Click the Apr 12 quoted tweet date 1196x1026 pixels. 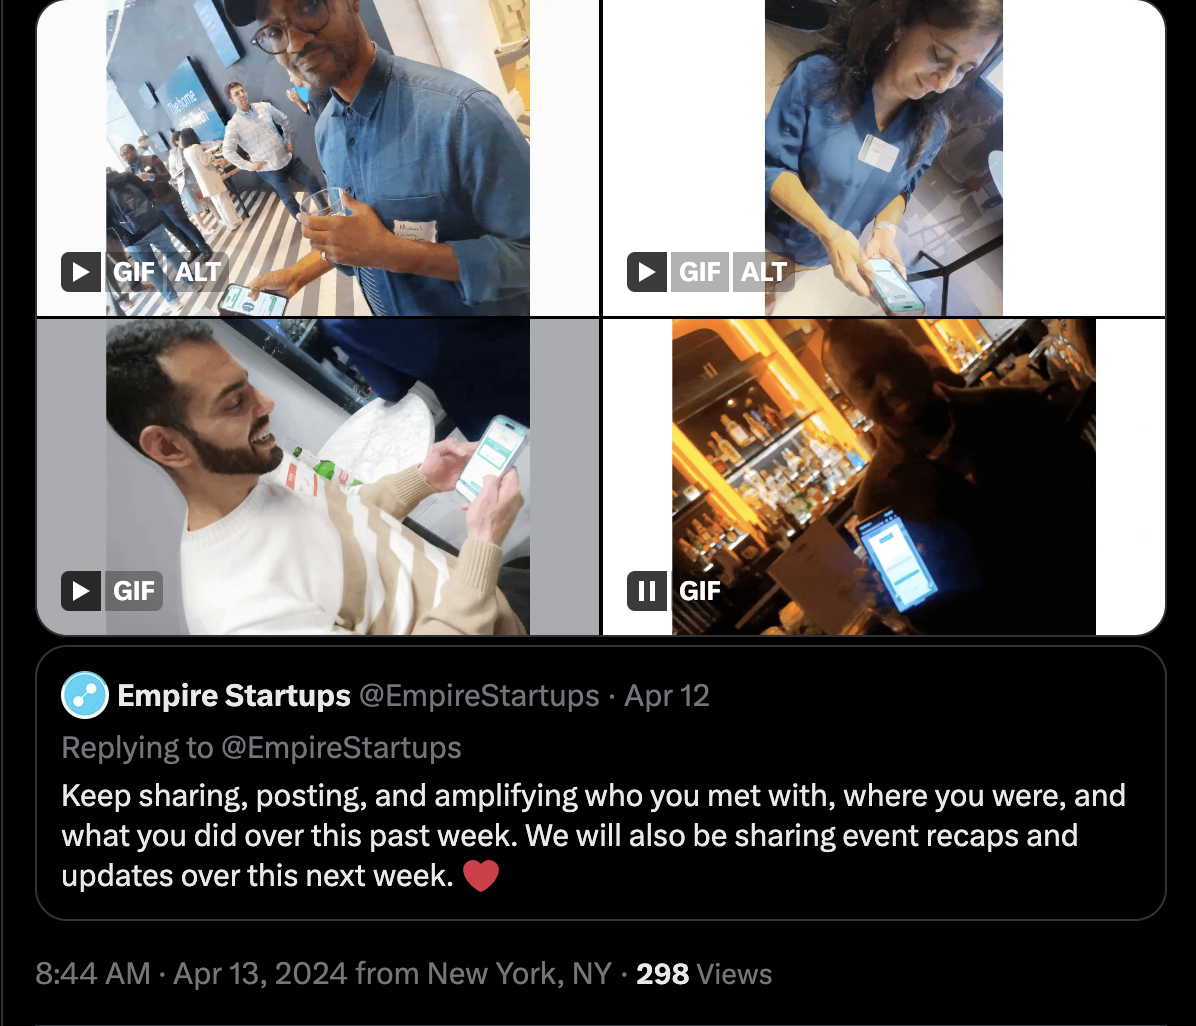point(667,696)
